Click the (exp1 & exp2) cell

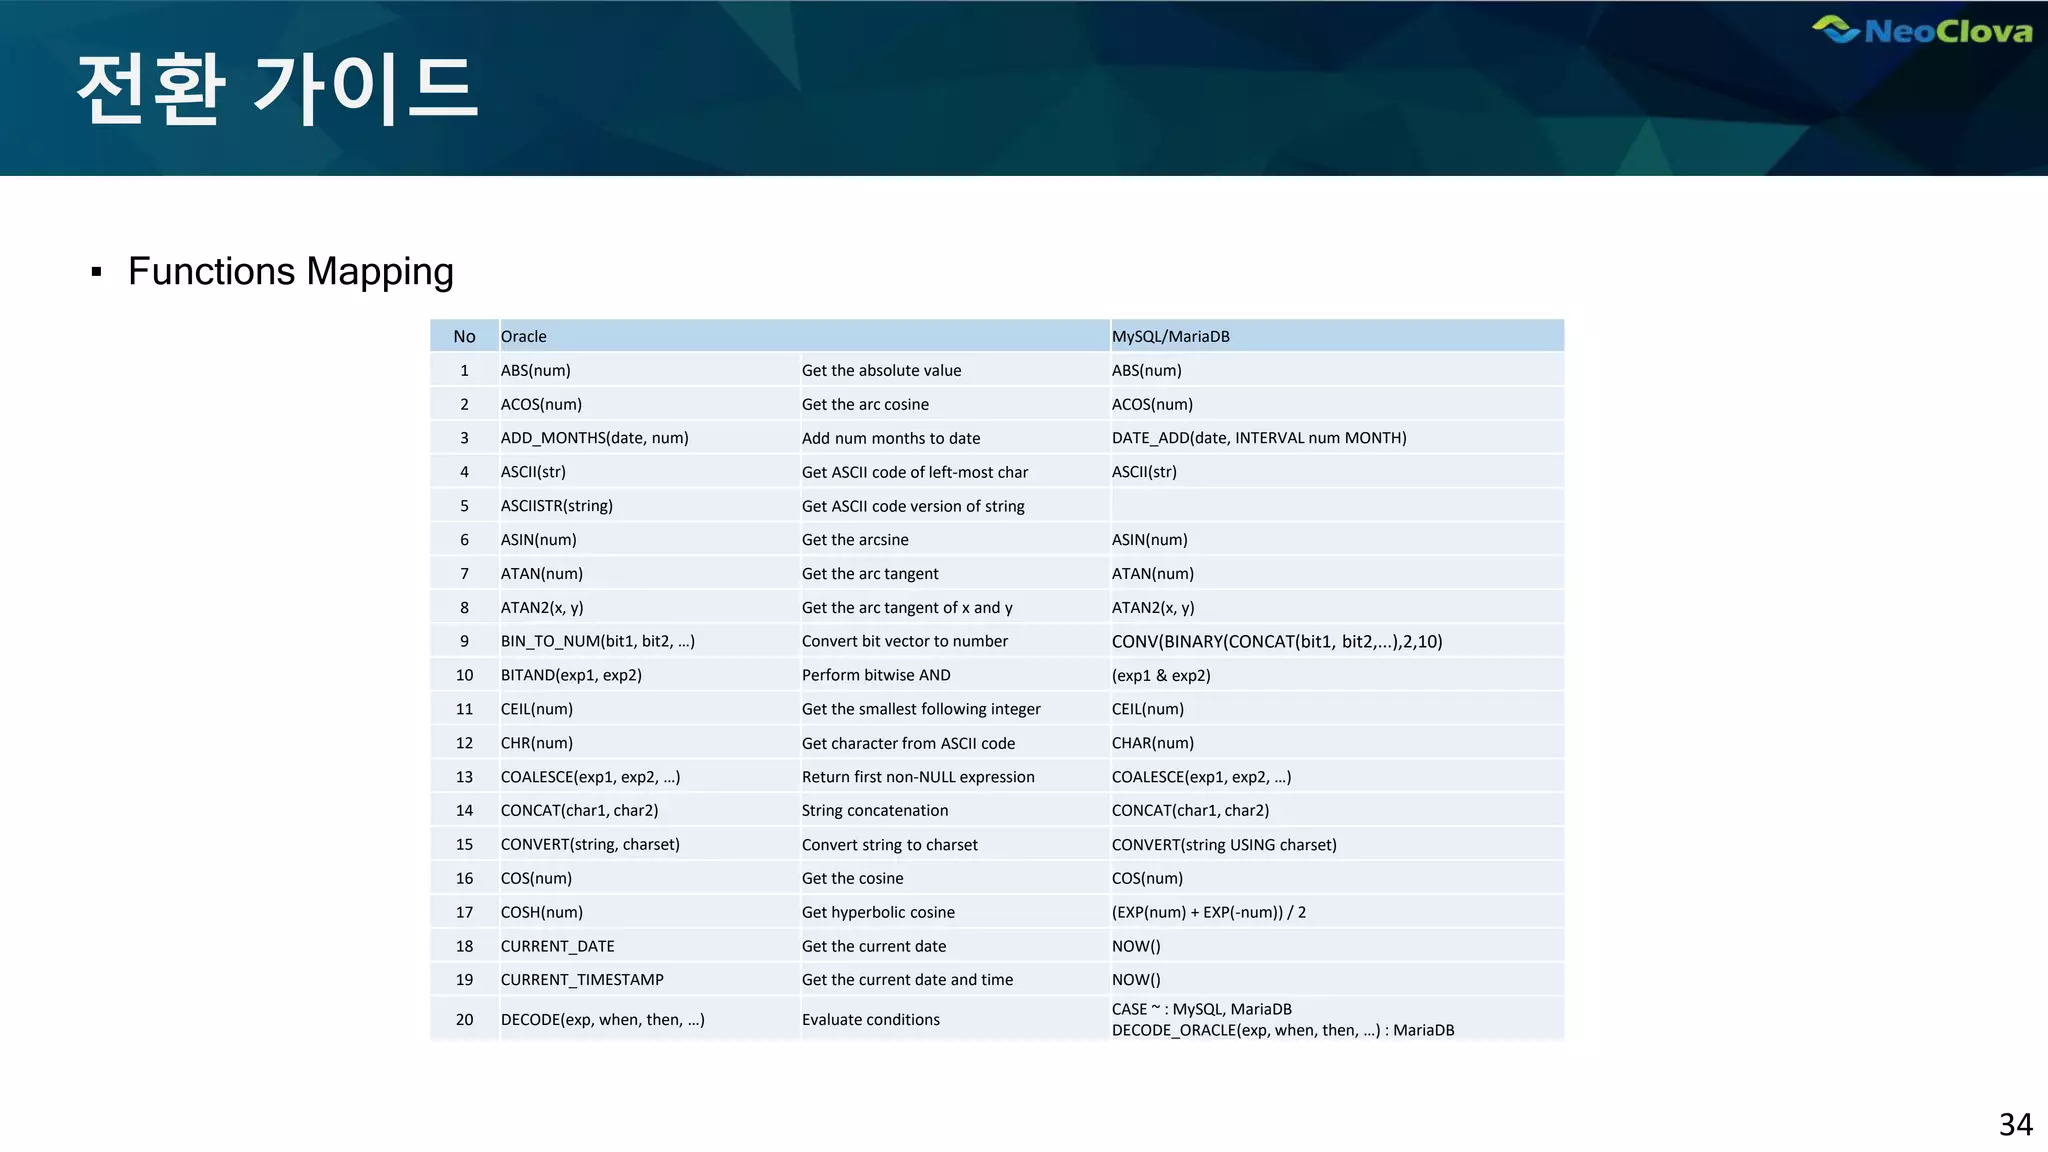pos(1160,675)
